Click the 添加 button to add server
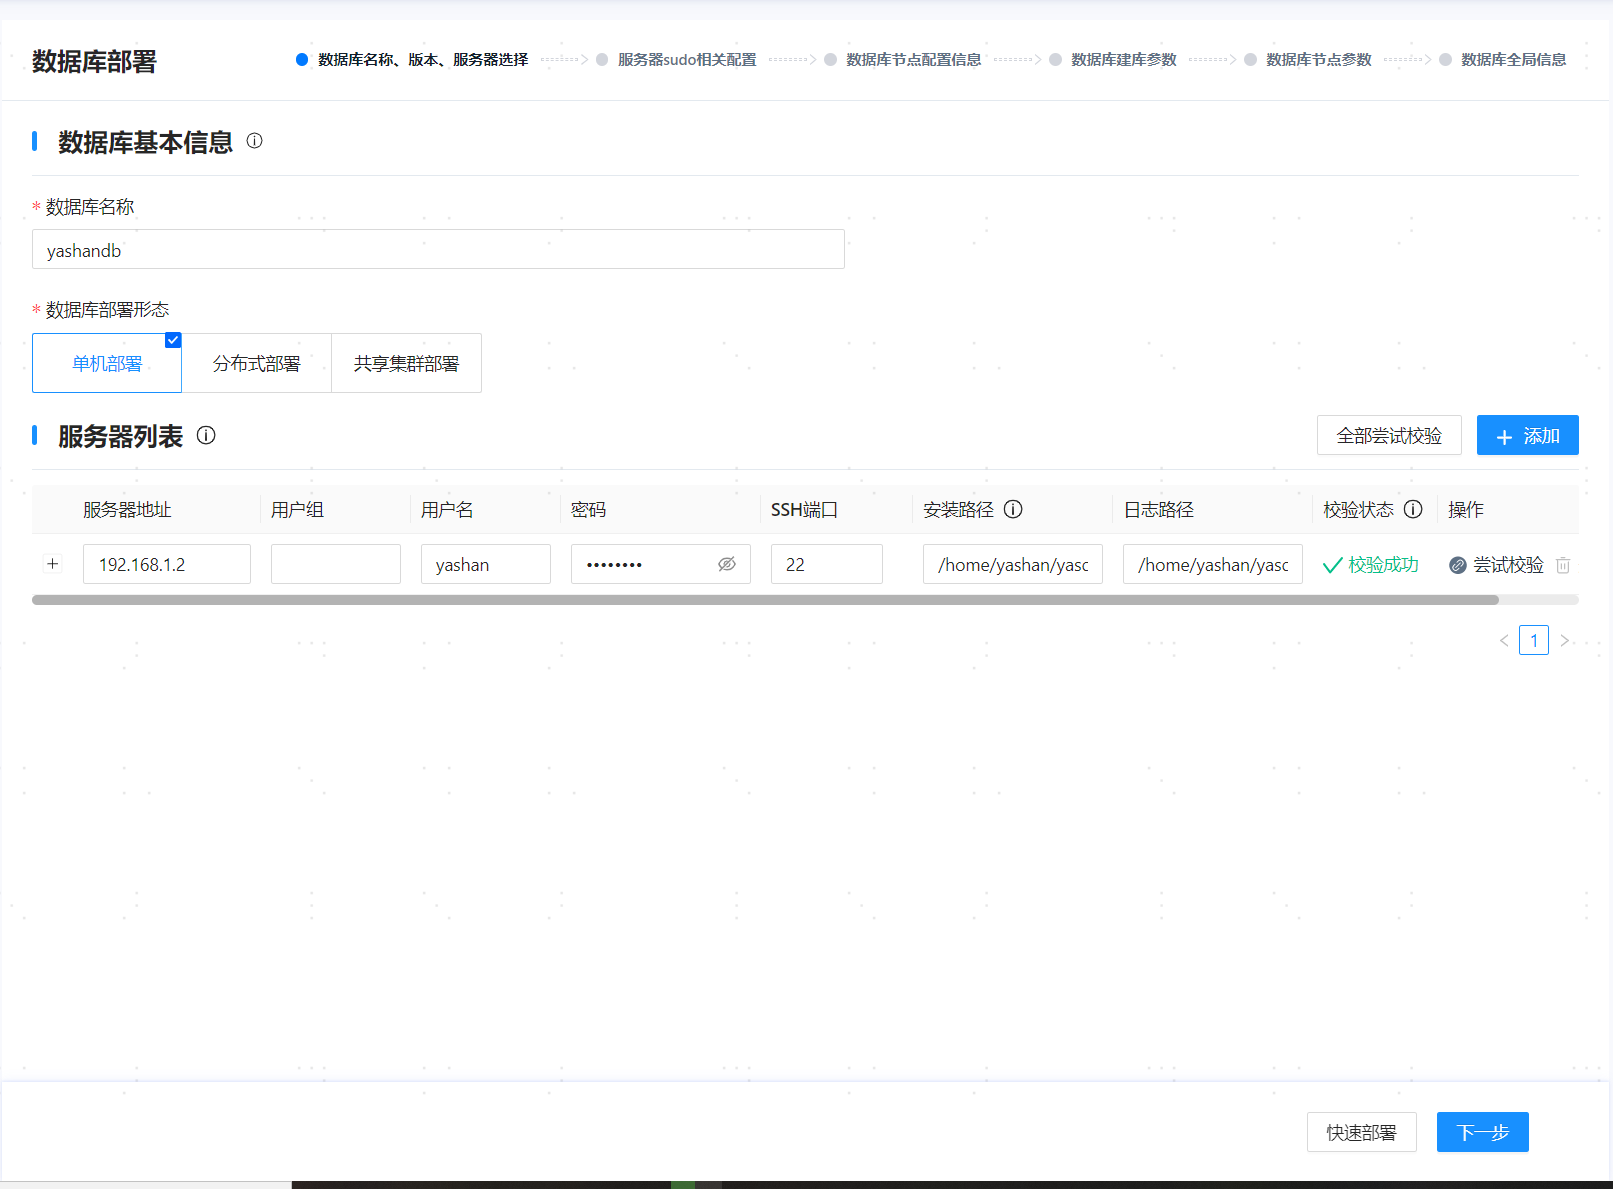This screenshot has height=1189, width=1613. (1527, 435)
